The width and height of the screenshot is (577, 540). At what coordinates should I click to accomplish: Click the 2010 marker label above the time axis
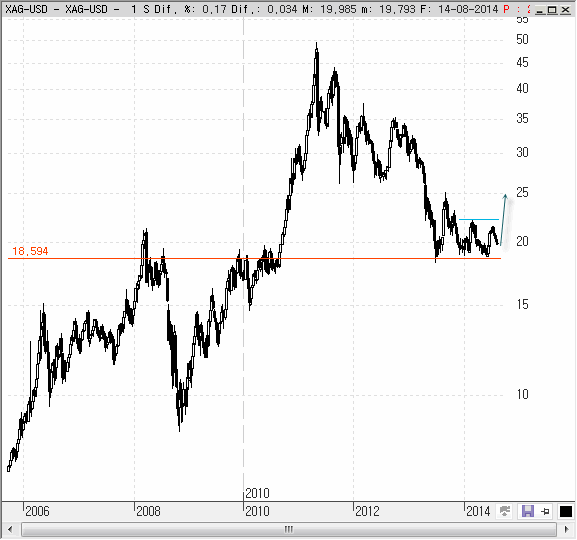257,493
